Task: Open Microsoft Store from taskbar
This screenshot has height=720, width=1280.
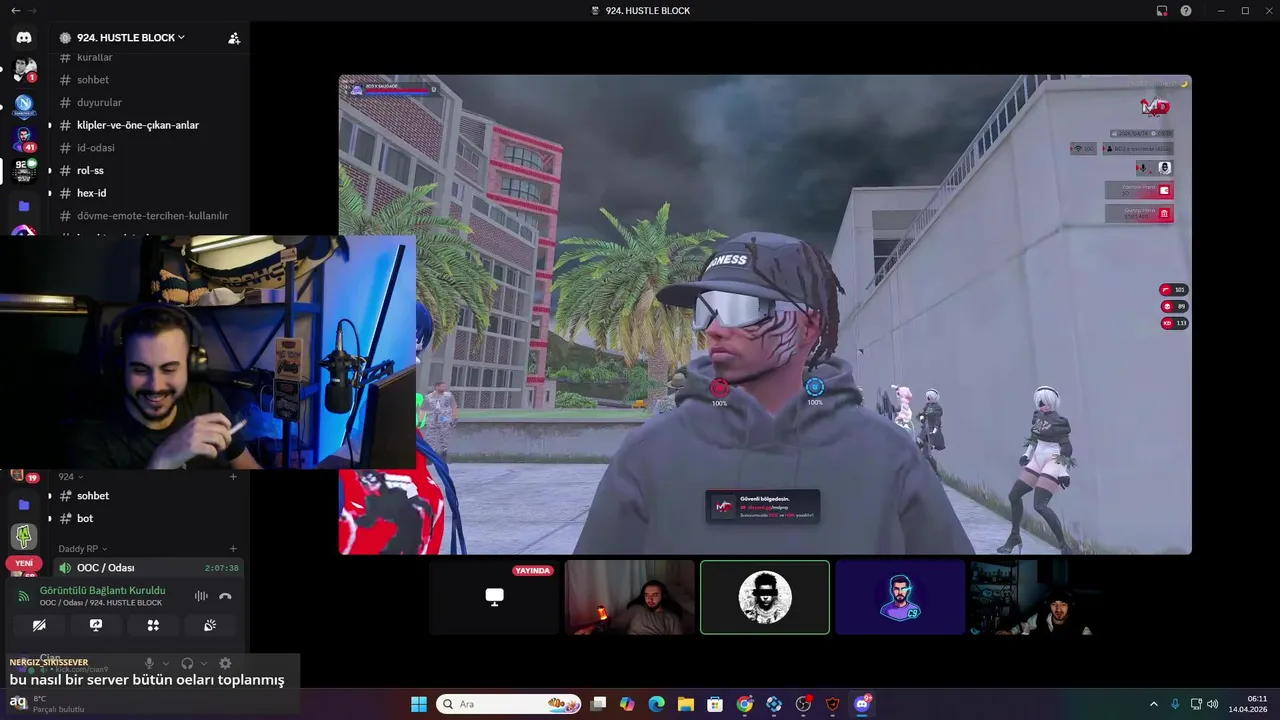Action: coord(715,704)
